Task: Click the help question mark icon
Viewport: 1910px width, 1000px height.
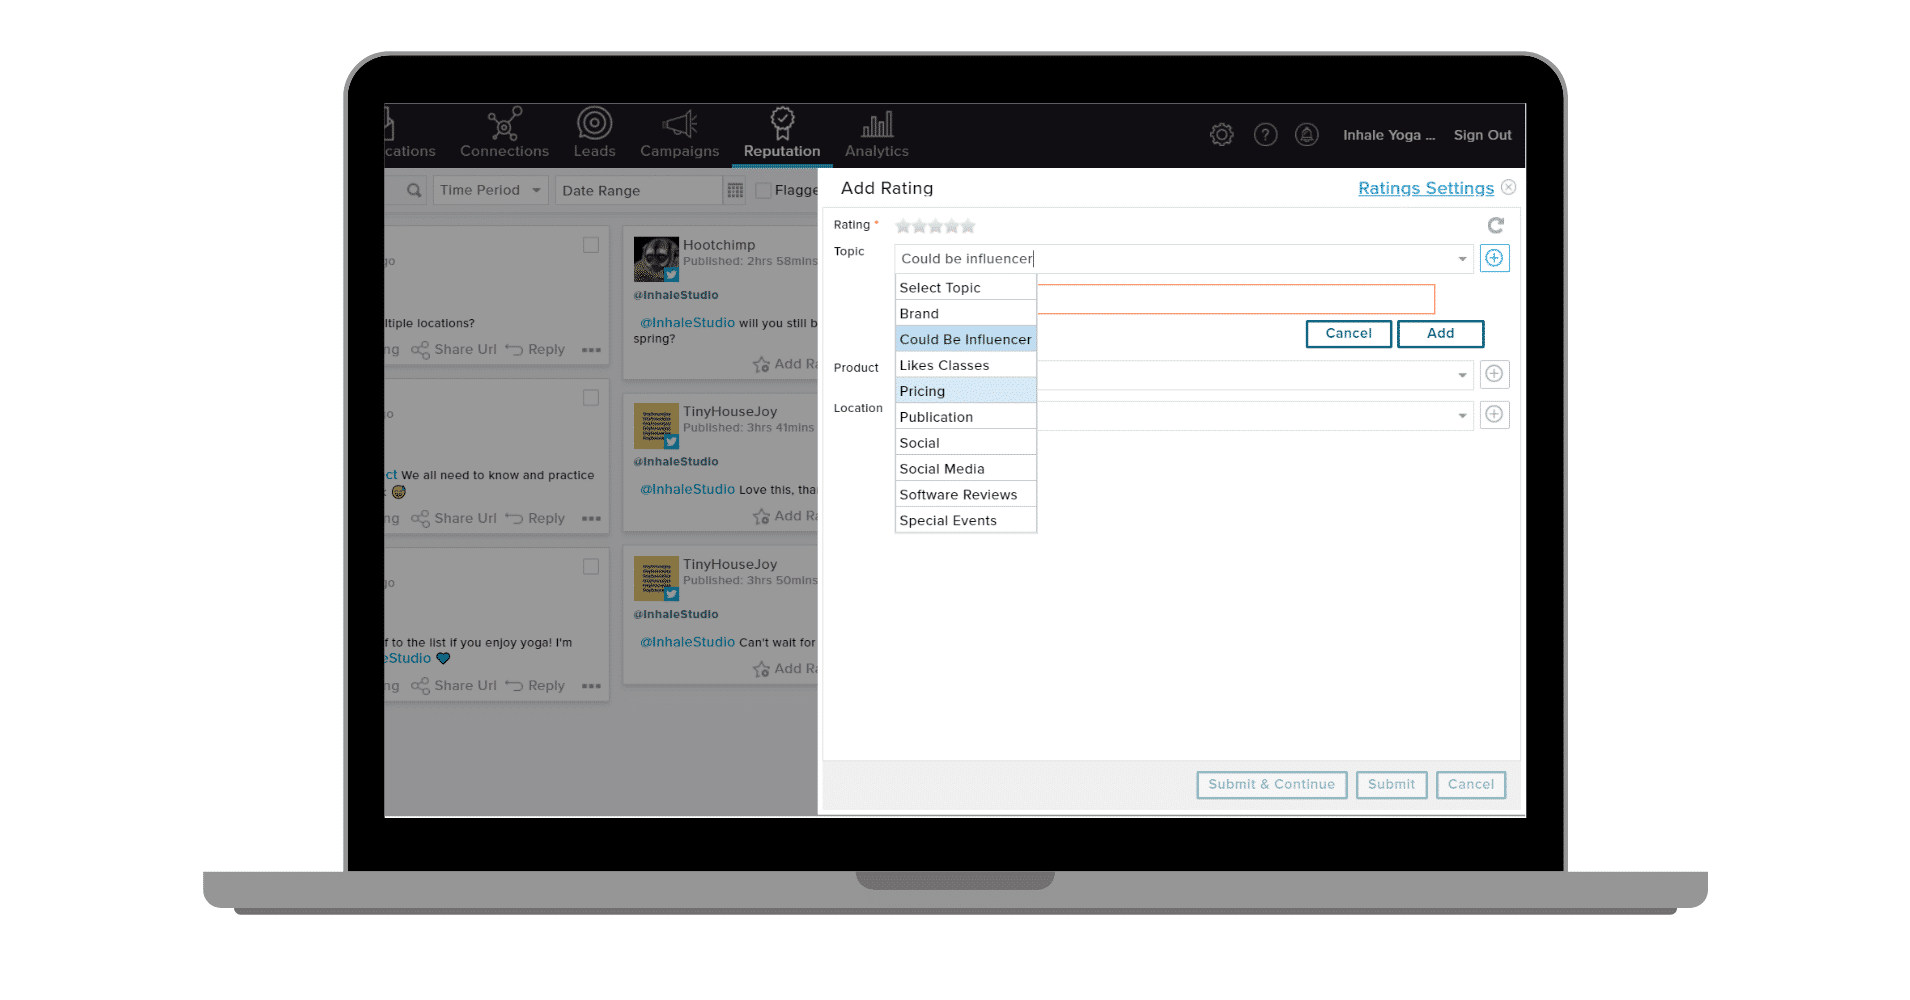Action: pos(1265,135)
